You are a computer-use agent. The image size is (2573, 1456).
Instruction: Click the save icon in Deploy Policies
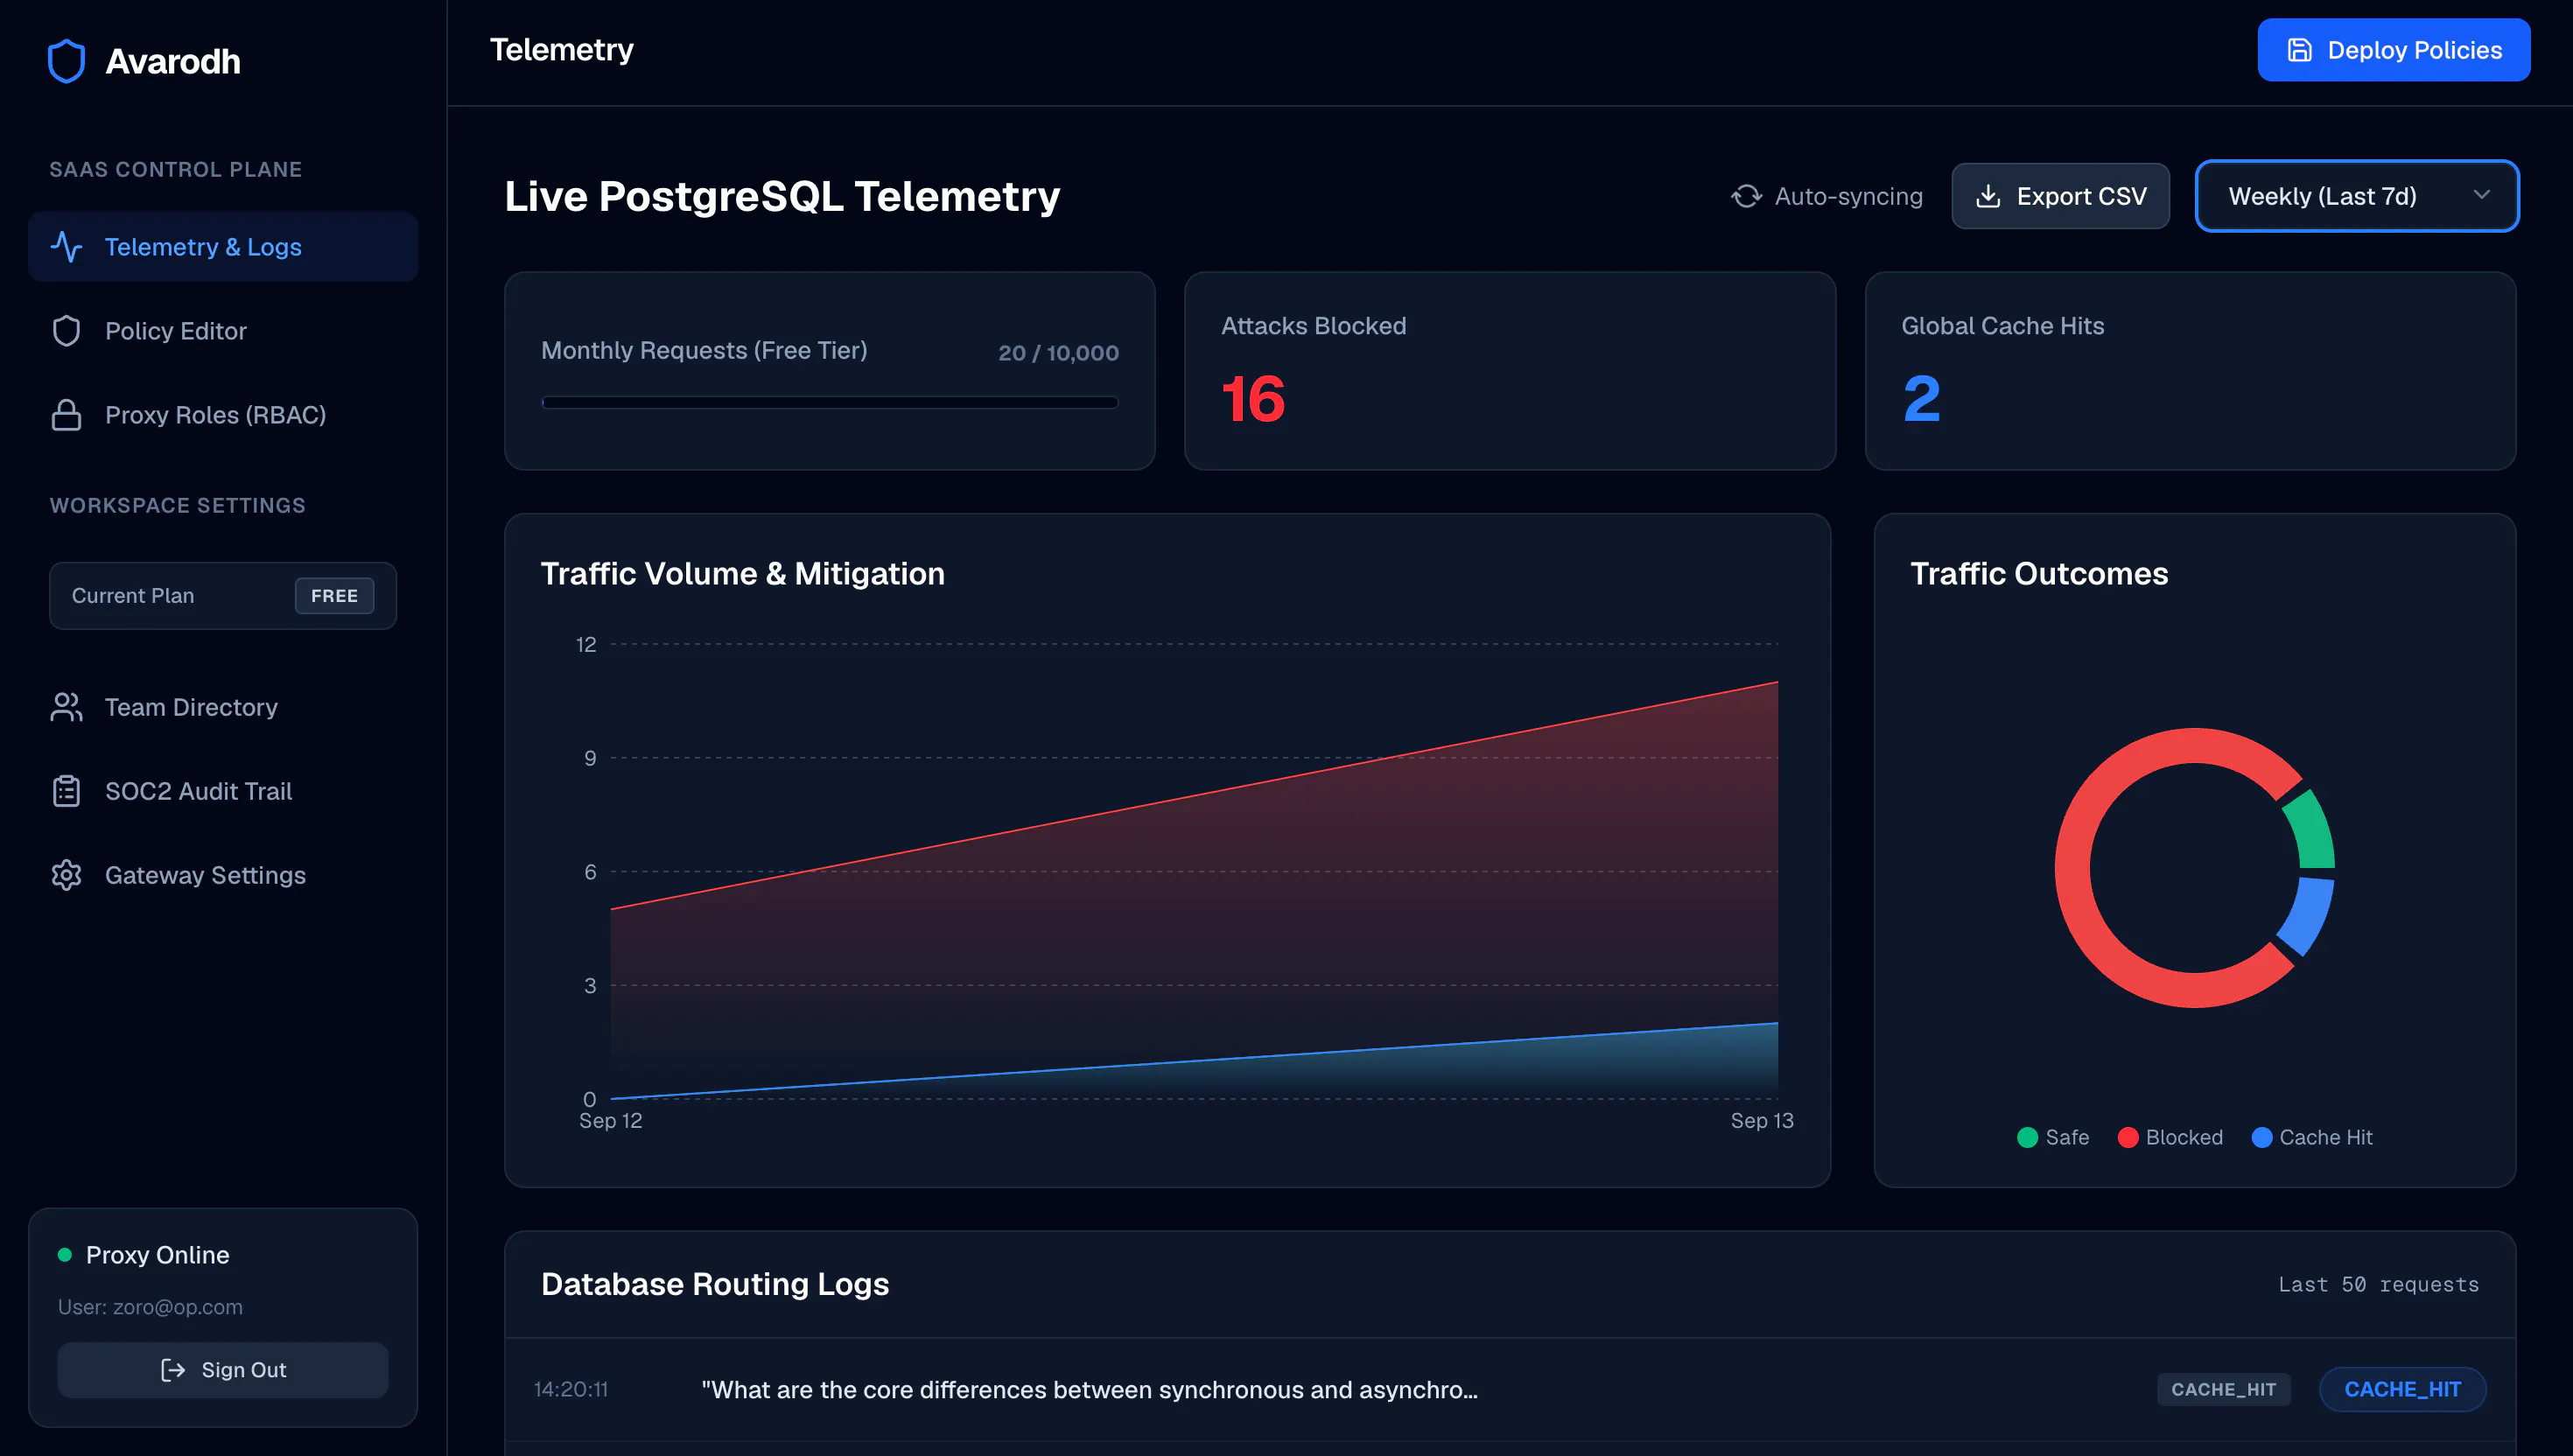(2299, 50)
